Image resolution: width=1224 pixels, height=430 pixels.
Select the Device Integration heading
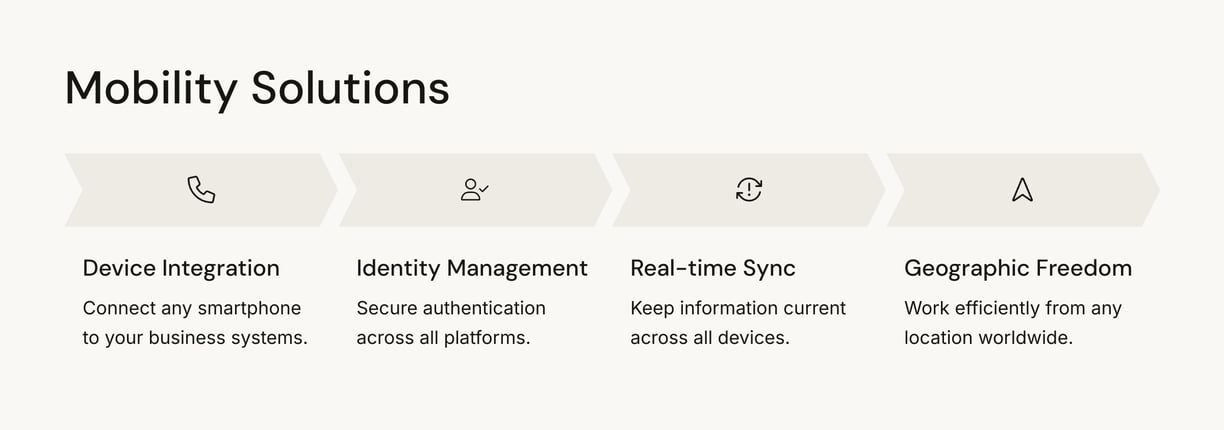click(181, 268)
